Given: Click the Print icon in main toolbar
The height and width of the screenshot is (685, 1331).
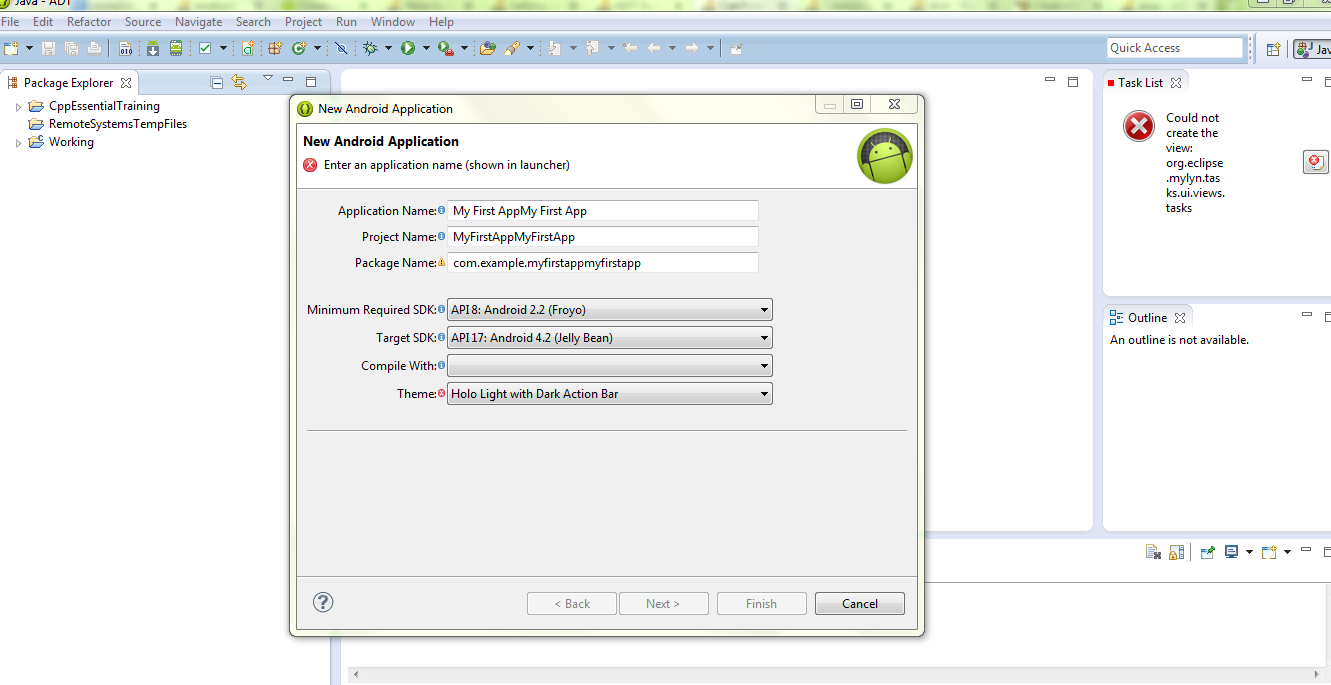Looking at the screenshot, I should pos(94,48).
